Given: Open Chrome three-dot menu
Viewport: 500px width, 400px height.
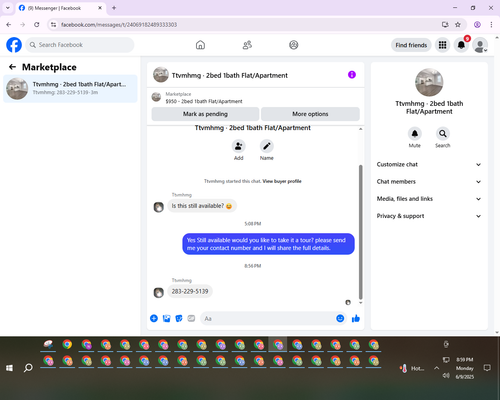Looking at the screenshot, I should 491,25.
